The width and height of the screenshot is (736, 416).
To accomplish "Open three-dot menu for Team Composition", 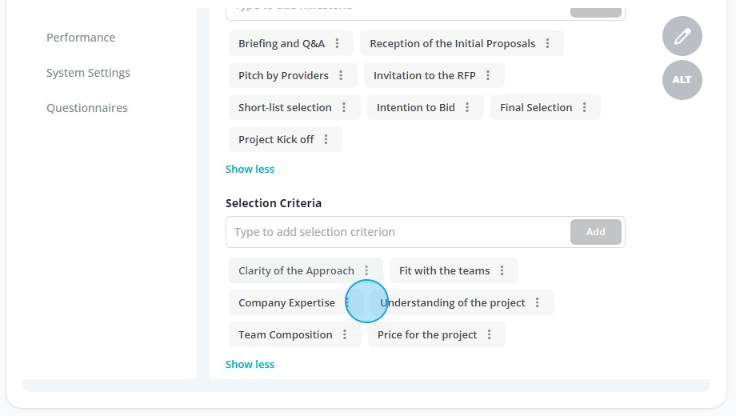I will [345, 334].
